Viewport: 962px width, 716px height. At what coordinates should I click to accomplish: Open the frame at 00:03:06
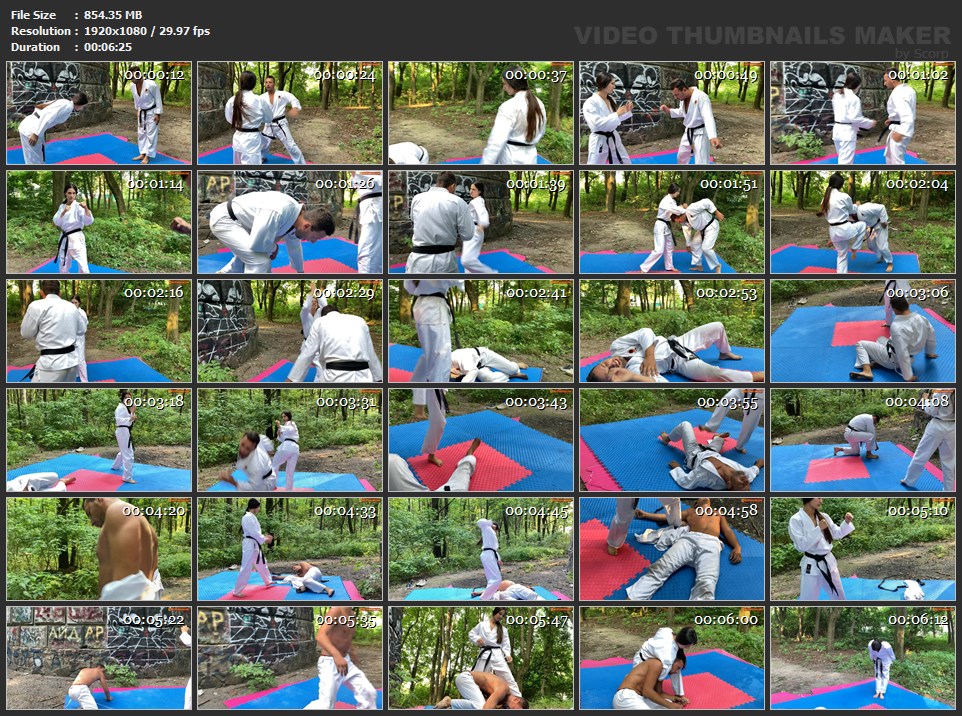coord(863,331)
